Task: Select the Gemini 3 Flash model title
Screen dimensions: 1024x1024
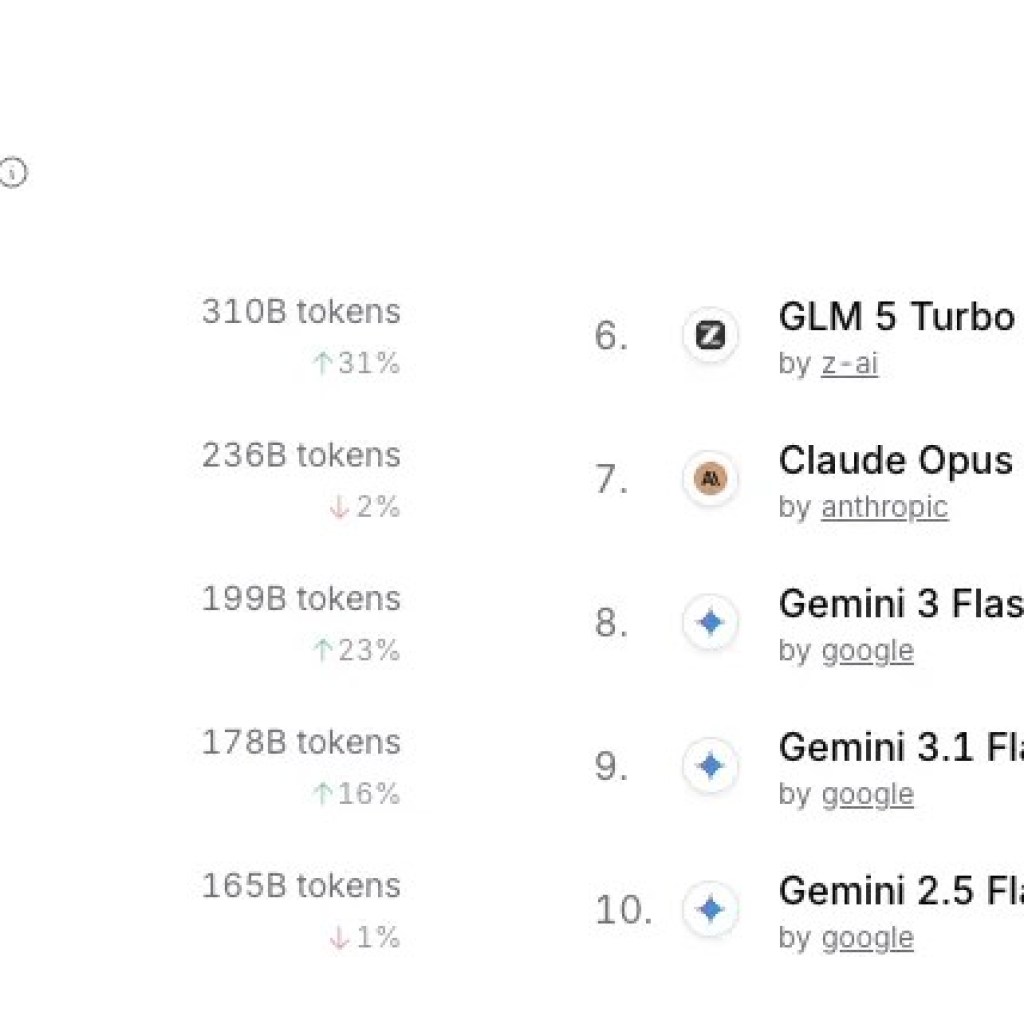Action: coord(900,604)
